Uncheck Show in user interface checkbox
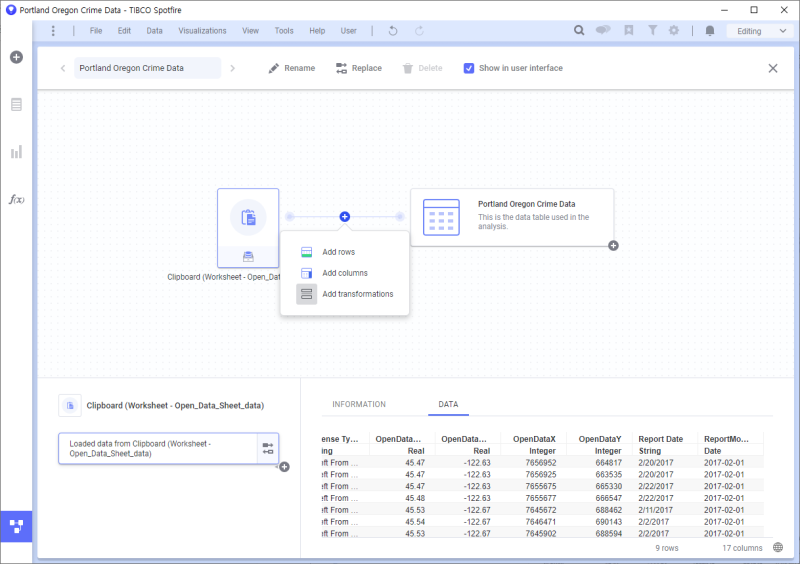 469,68
